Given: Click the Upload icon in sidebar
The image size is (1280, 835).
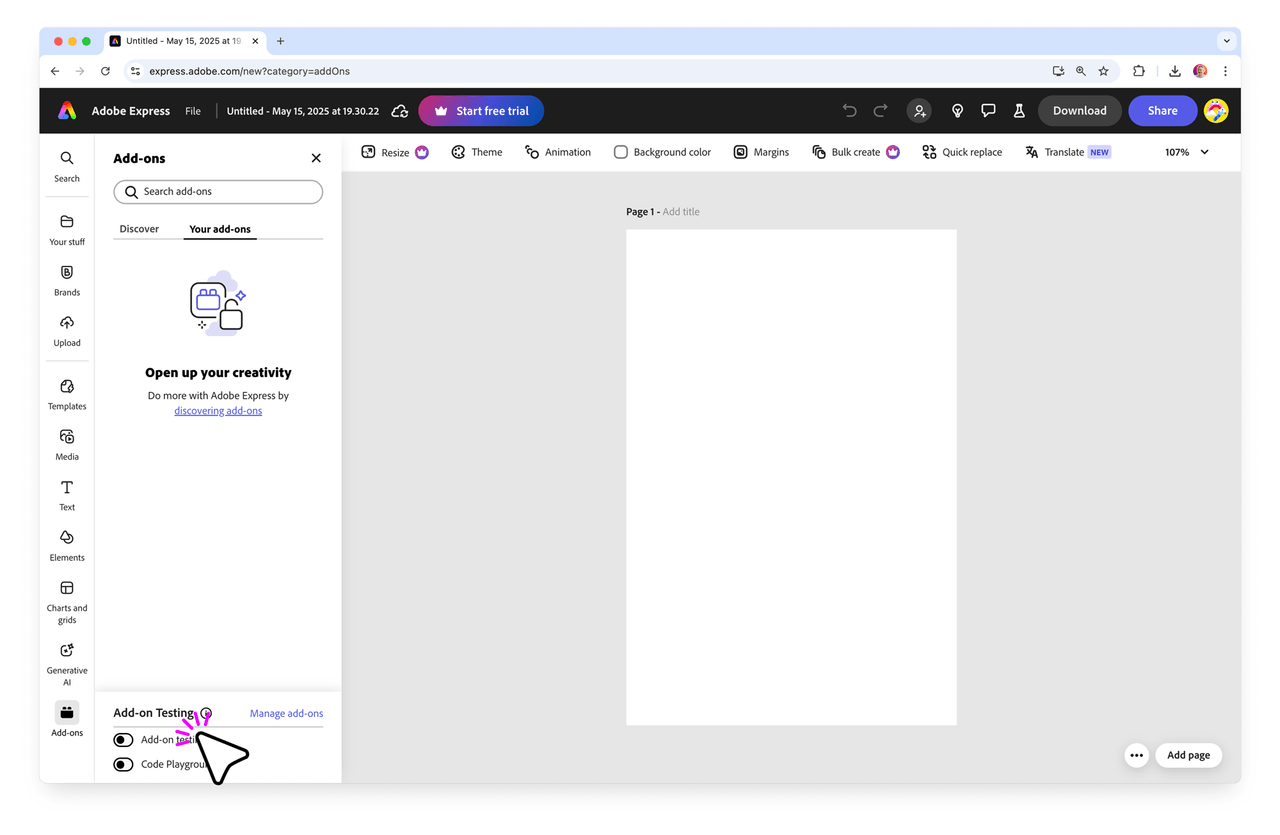Looking at the screenshot, I should pyautogui.click(x=67, y=330).
